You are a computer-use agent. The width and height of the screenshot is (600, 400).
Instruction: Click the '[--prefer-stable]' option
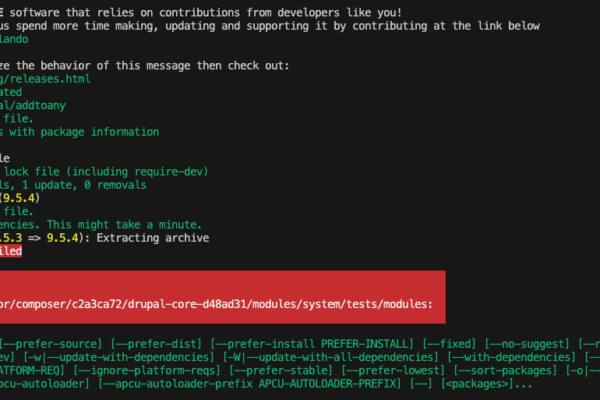[x=280, y=371]
